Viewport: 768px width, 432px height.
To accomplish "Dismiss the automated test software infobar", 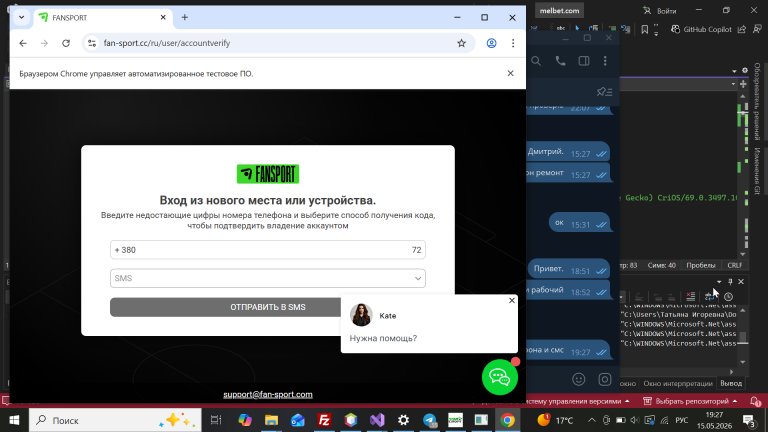I will (510, 73).
